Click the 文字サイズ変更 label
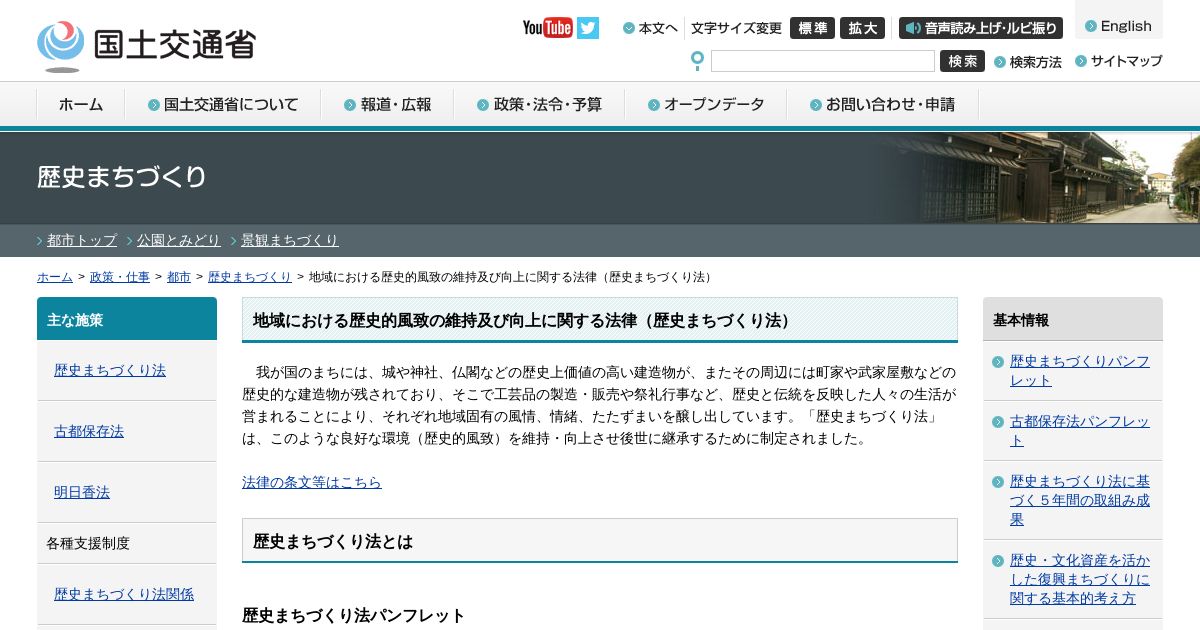 (736, 28)
